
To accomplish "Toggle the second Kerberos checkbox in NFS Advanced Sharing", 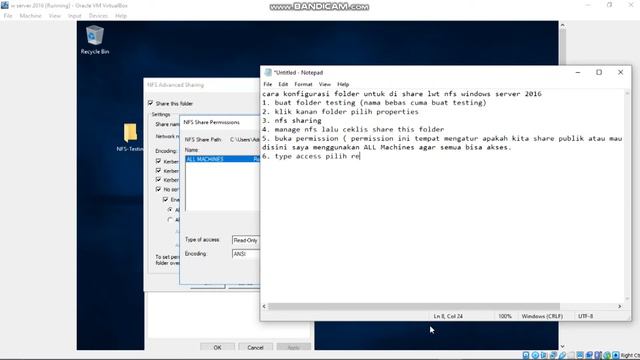I will [158, 170].
